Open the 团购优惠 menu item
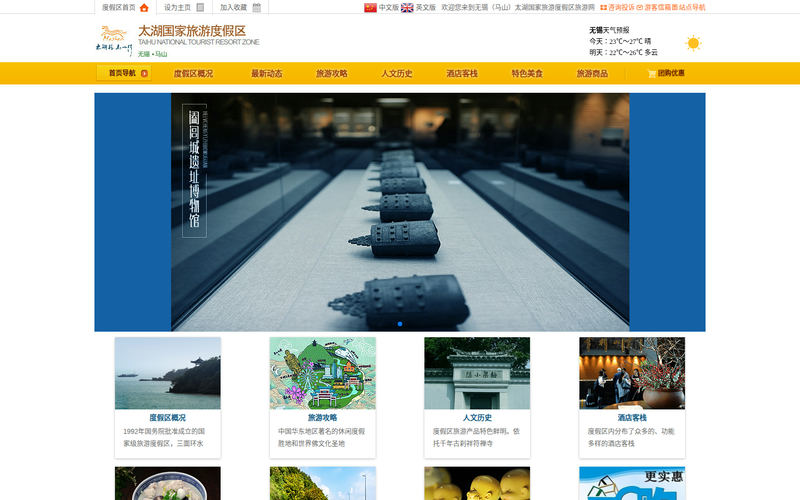Viewport: 800px width, 500px height. click(x=671, y=73)
